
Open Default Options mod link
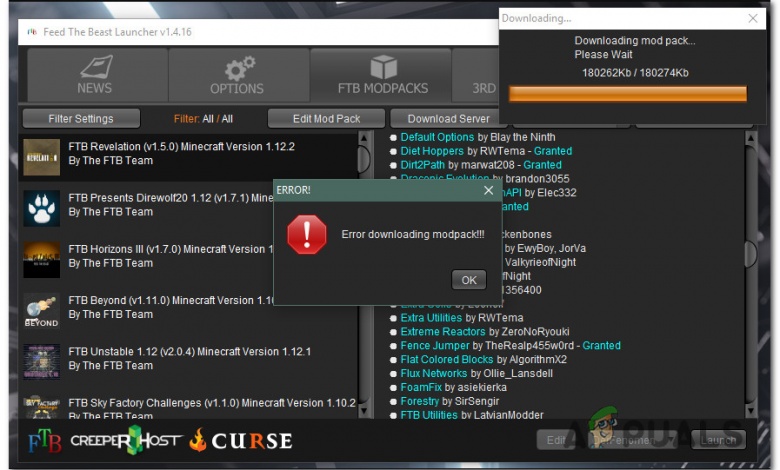[437, 137]
